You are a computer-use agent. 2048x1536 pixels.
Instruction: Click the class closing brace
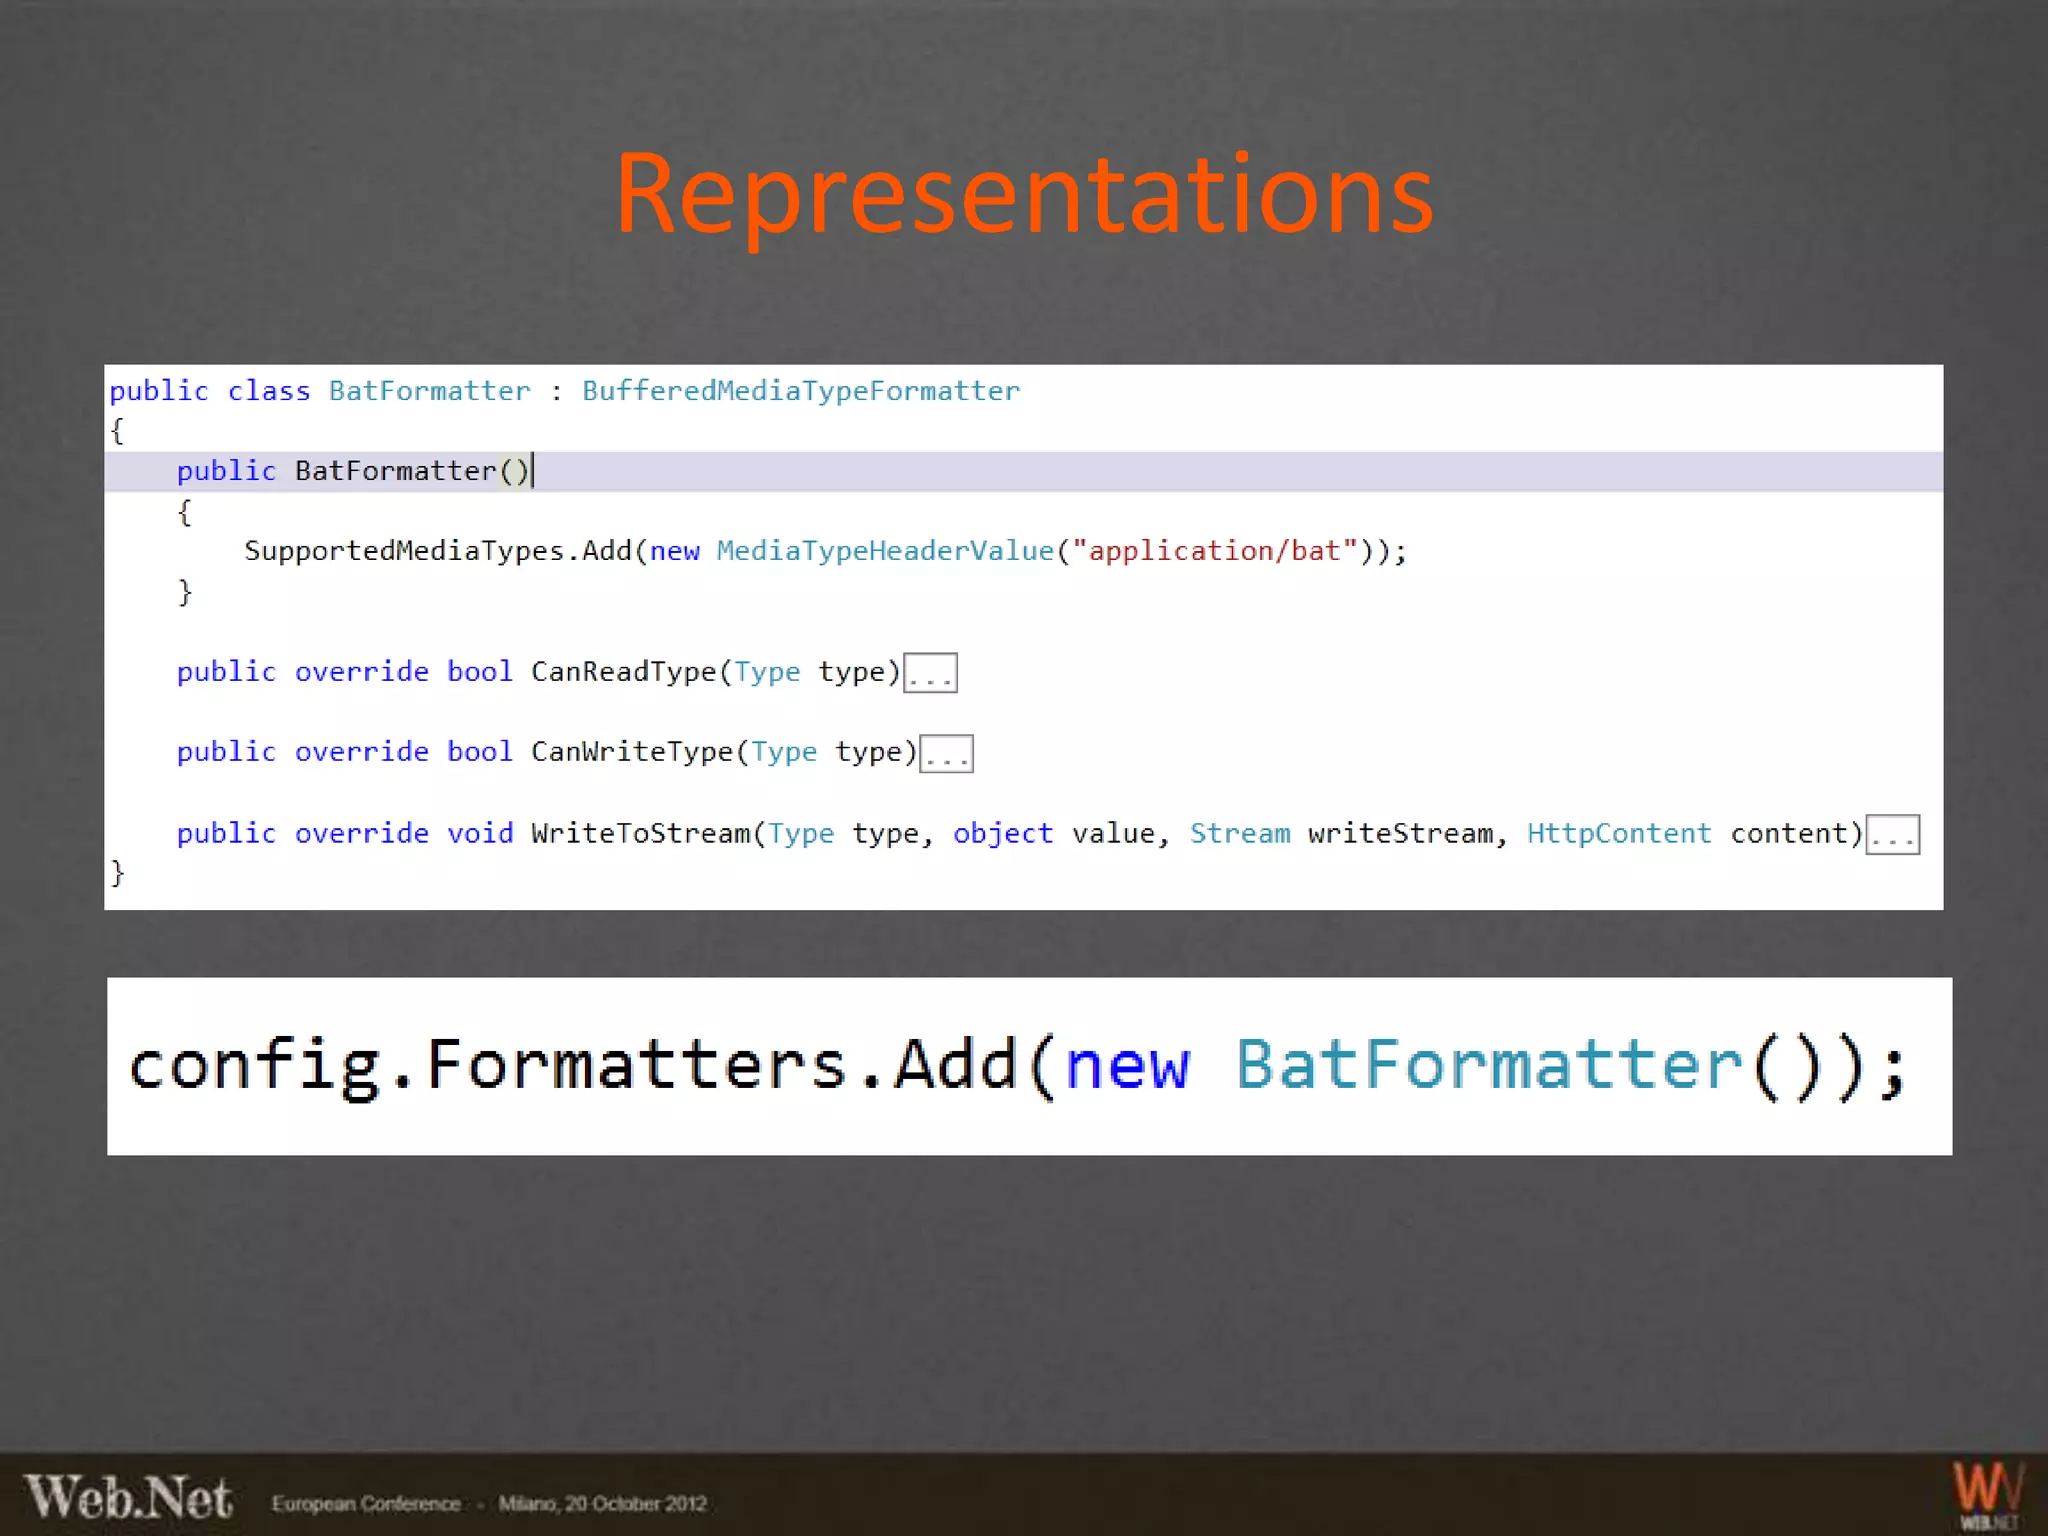pos(117,873)
